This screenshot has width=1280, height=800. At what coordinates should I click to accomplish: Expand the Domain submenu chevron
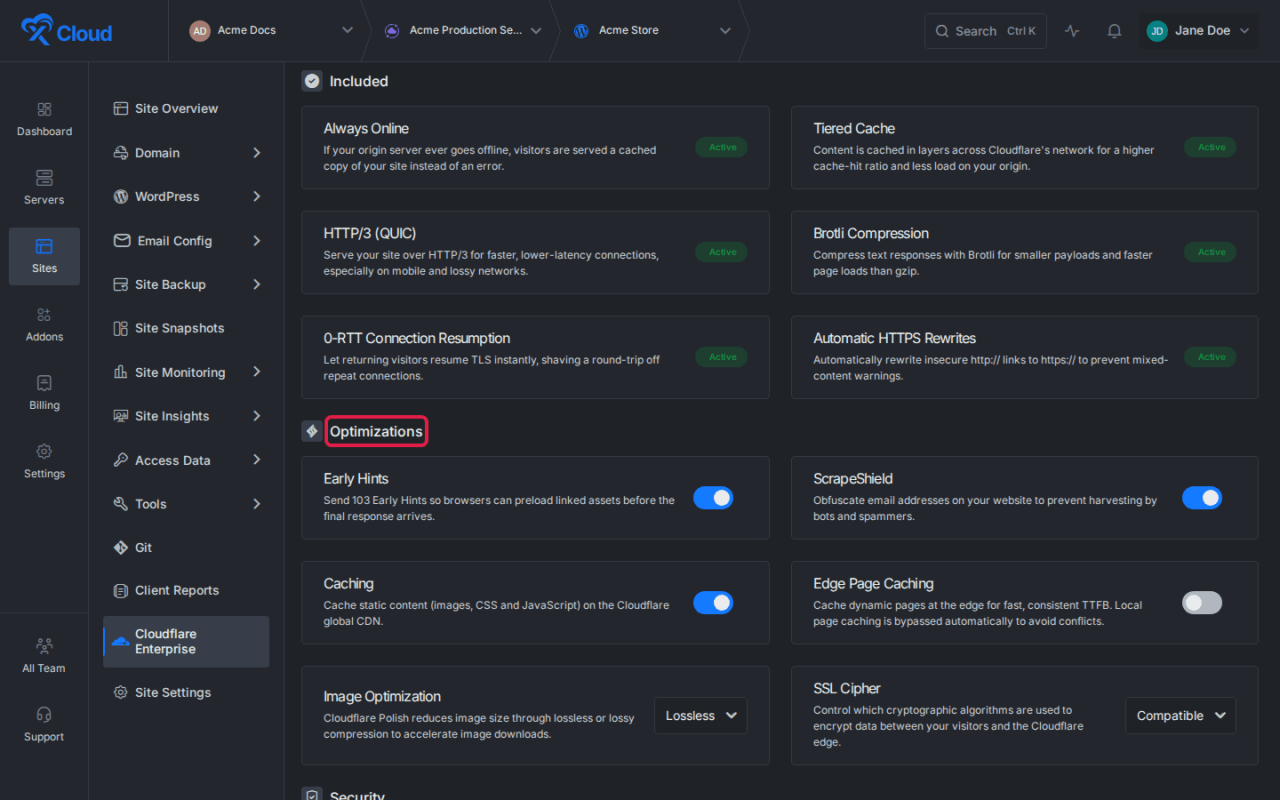click(x=257, y=153)
